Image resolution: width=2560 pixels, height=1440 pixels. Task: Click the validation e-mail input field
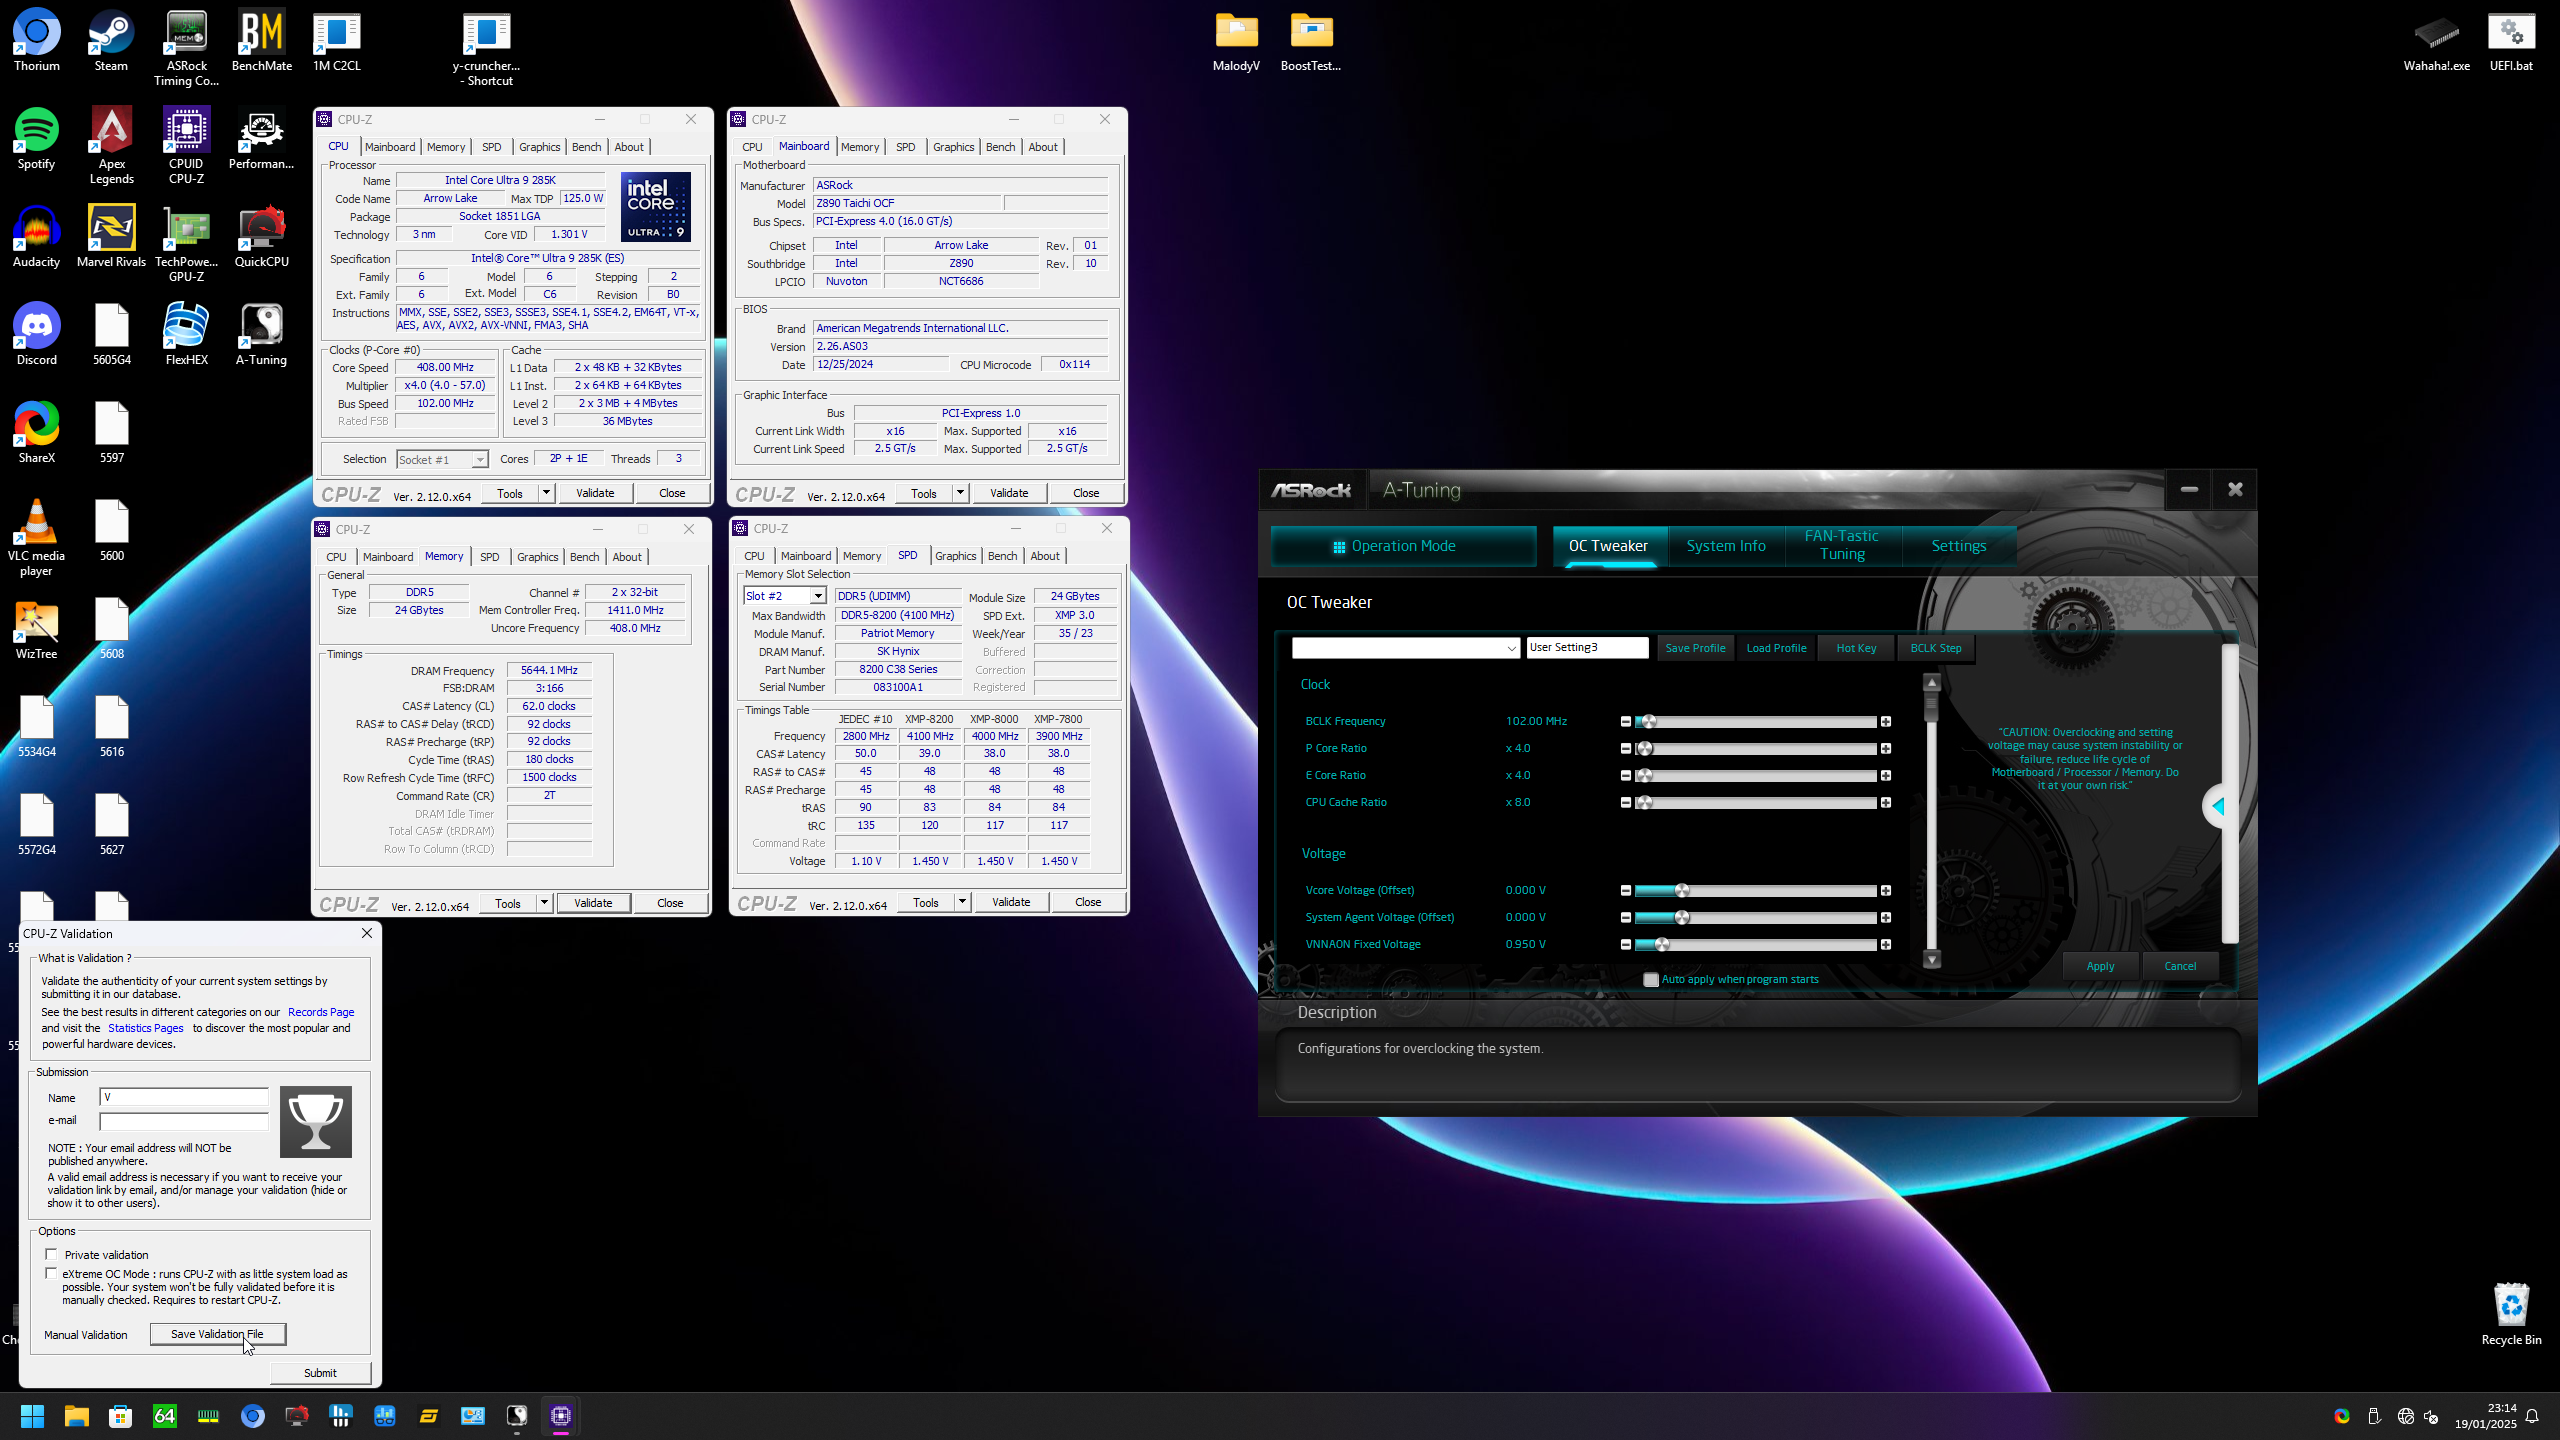pyautogui.click(x=184, y=1121)
